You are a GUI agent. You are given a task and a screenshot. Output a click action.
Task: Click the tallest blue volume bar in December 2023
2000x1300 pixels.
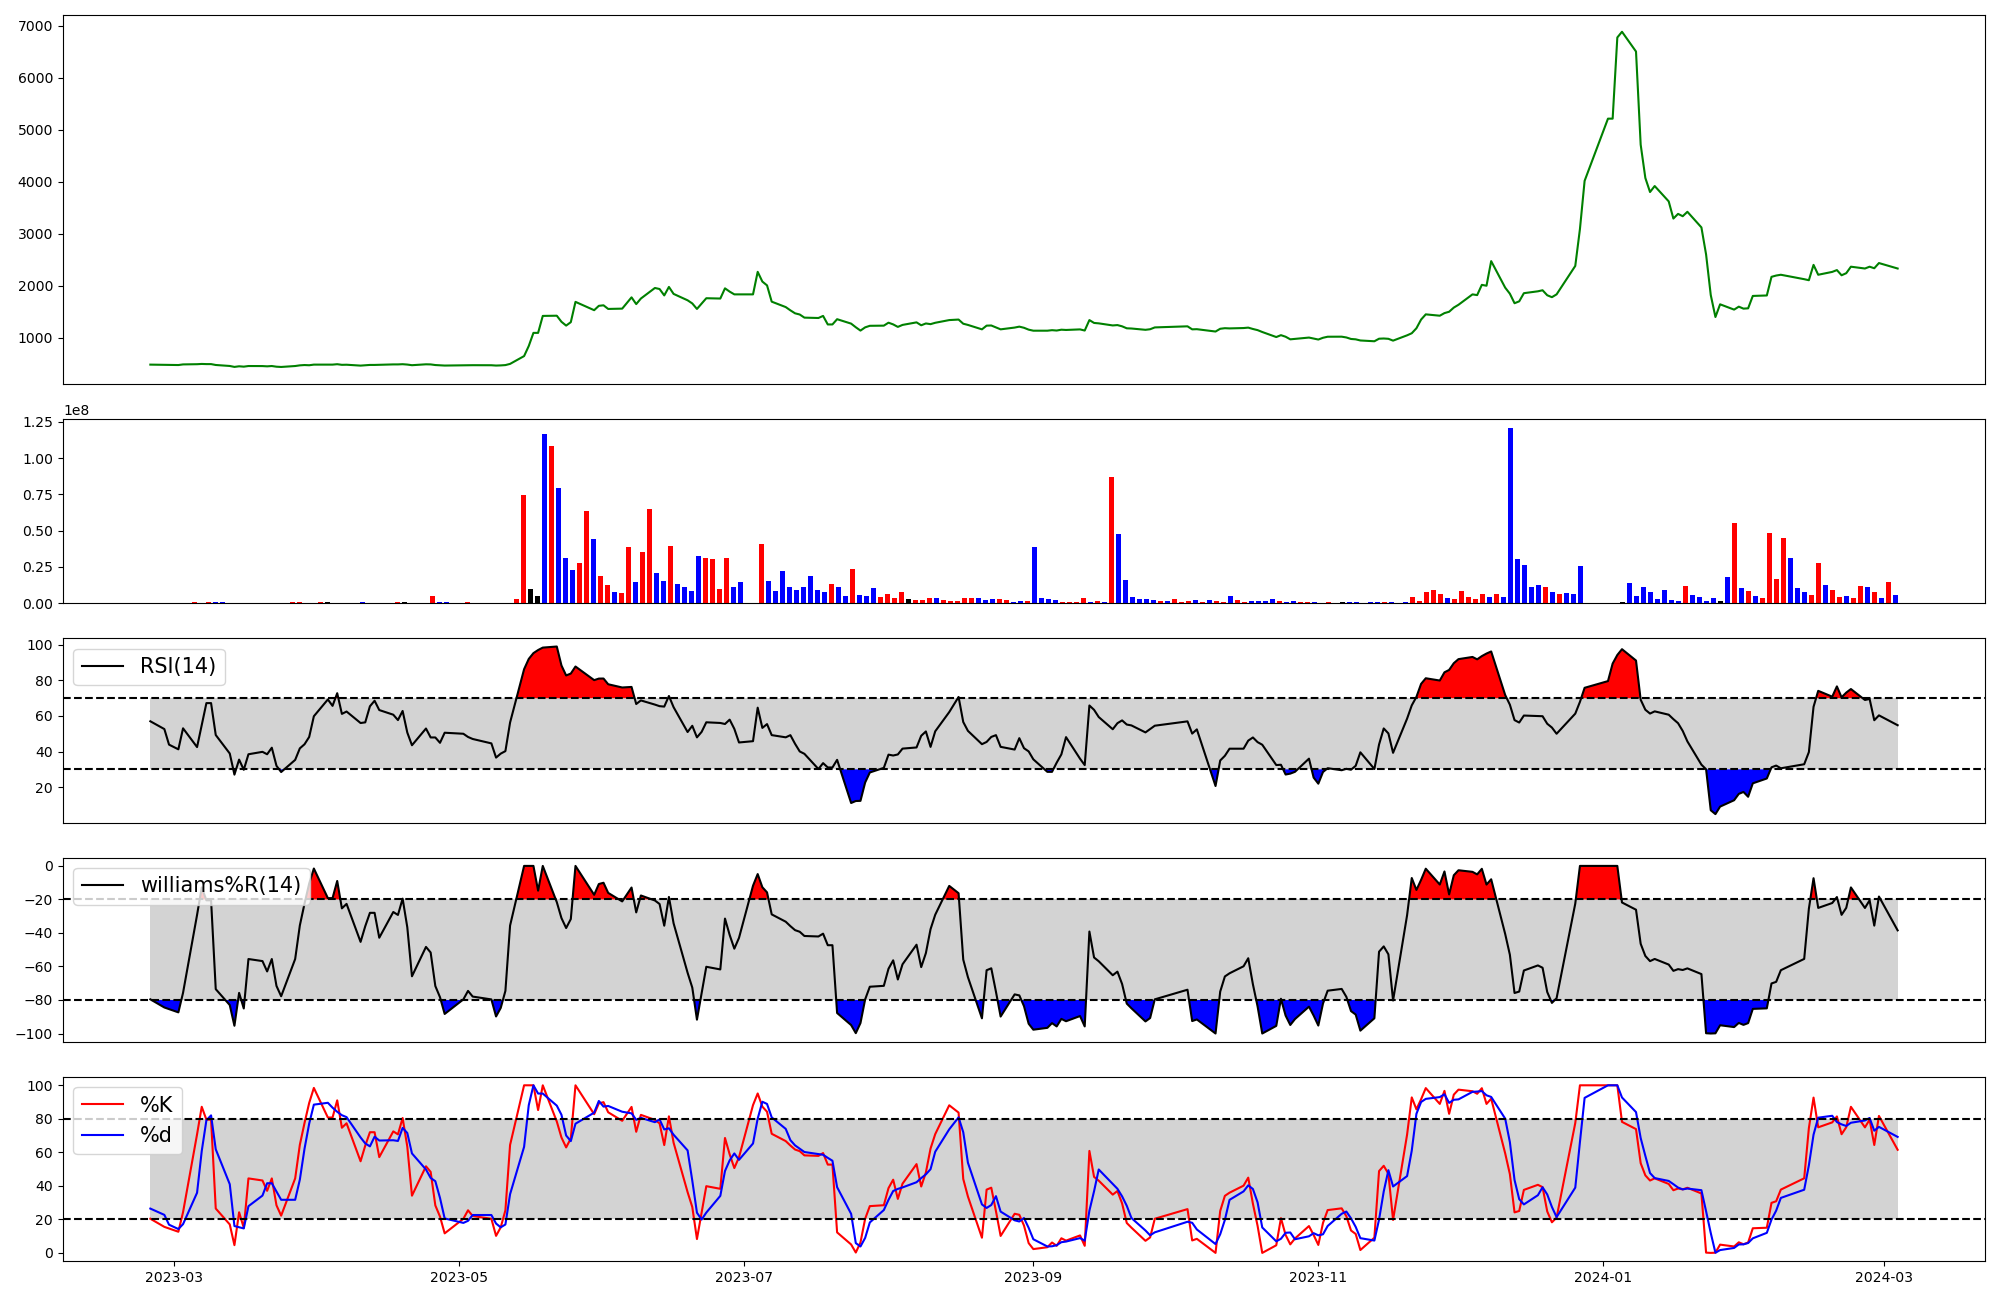(1510, 515)
